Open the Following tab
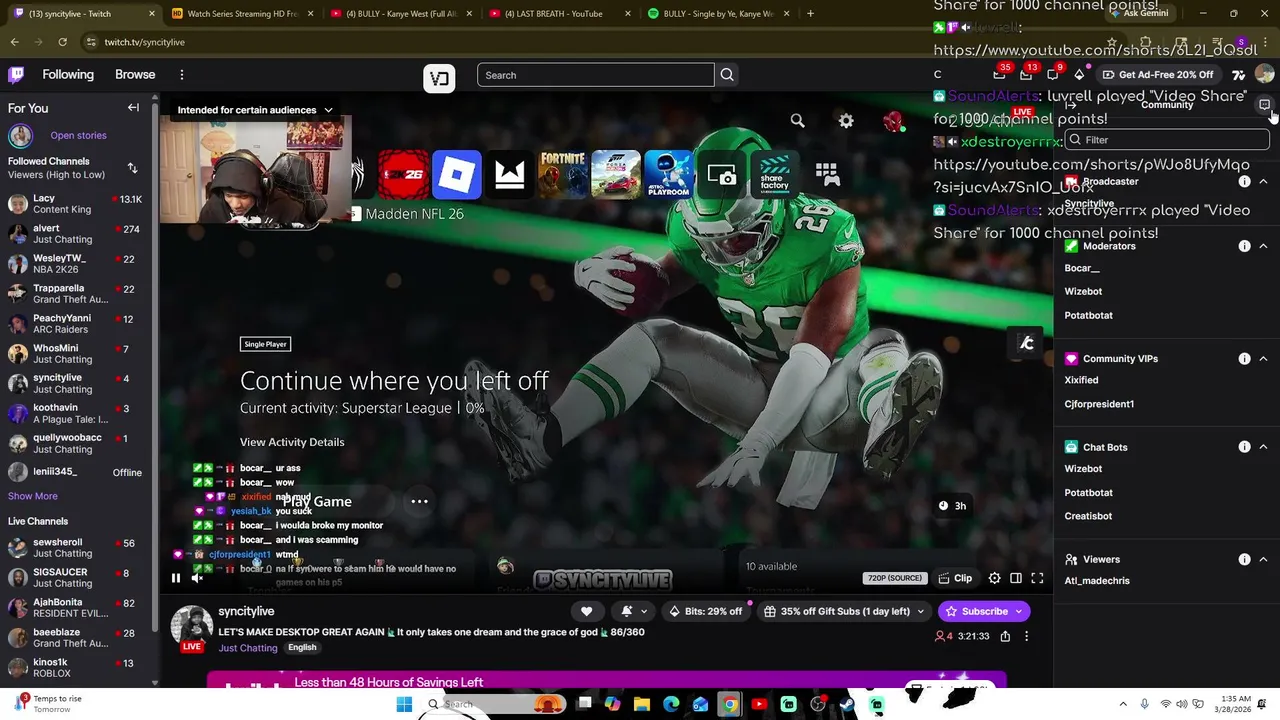Screen dimensions: 1280x720 68,75
